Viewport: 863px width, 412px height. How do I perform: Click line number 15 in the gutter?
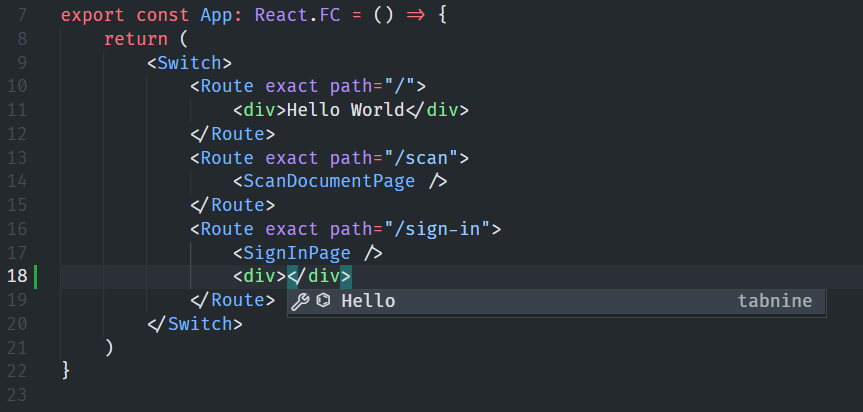click(x=17, y=205)
